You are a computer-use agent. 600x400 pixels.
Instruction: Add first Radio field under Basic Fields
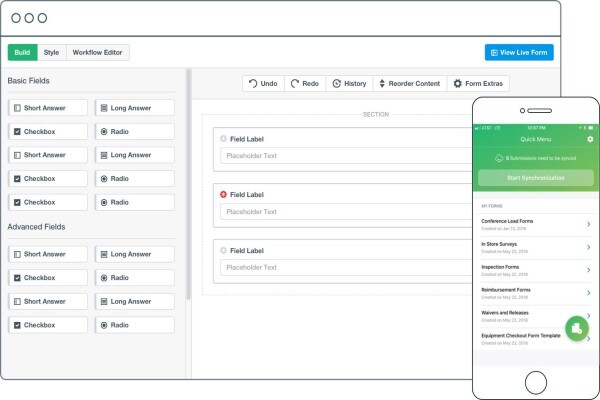pos(135,132)
